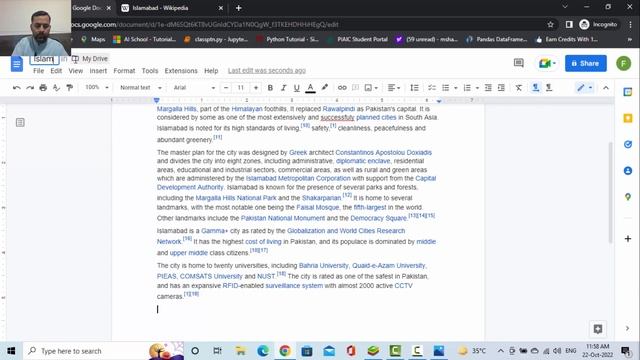
Task: Open the Arial font dropdown
Action: (x=194, y=87)
